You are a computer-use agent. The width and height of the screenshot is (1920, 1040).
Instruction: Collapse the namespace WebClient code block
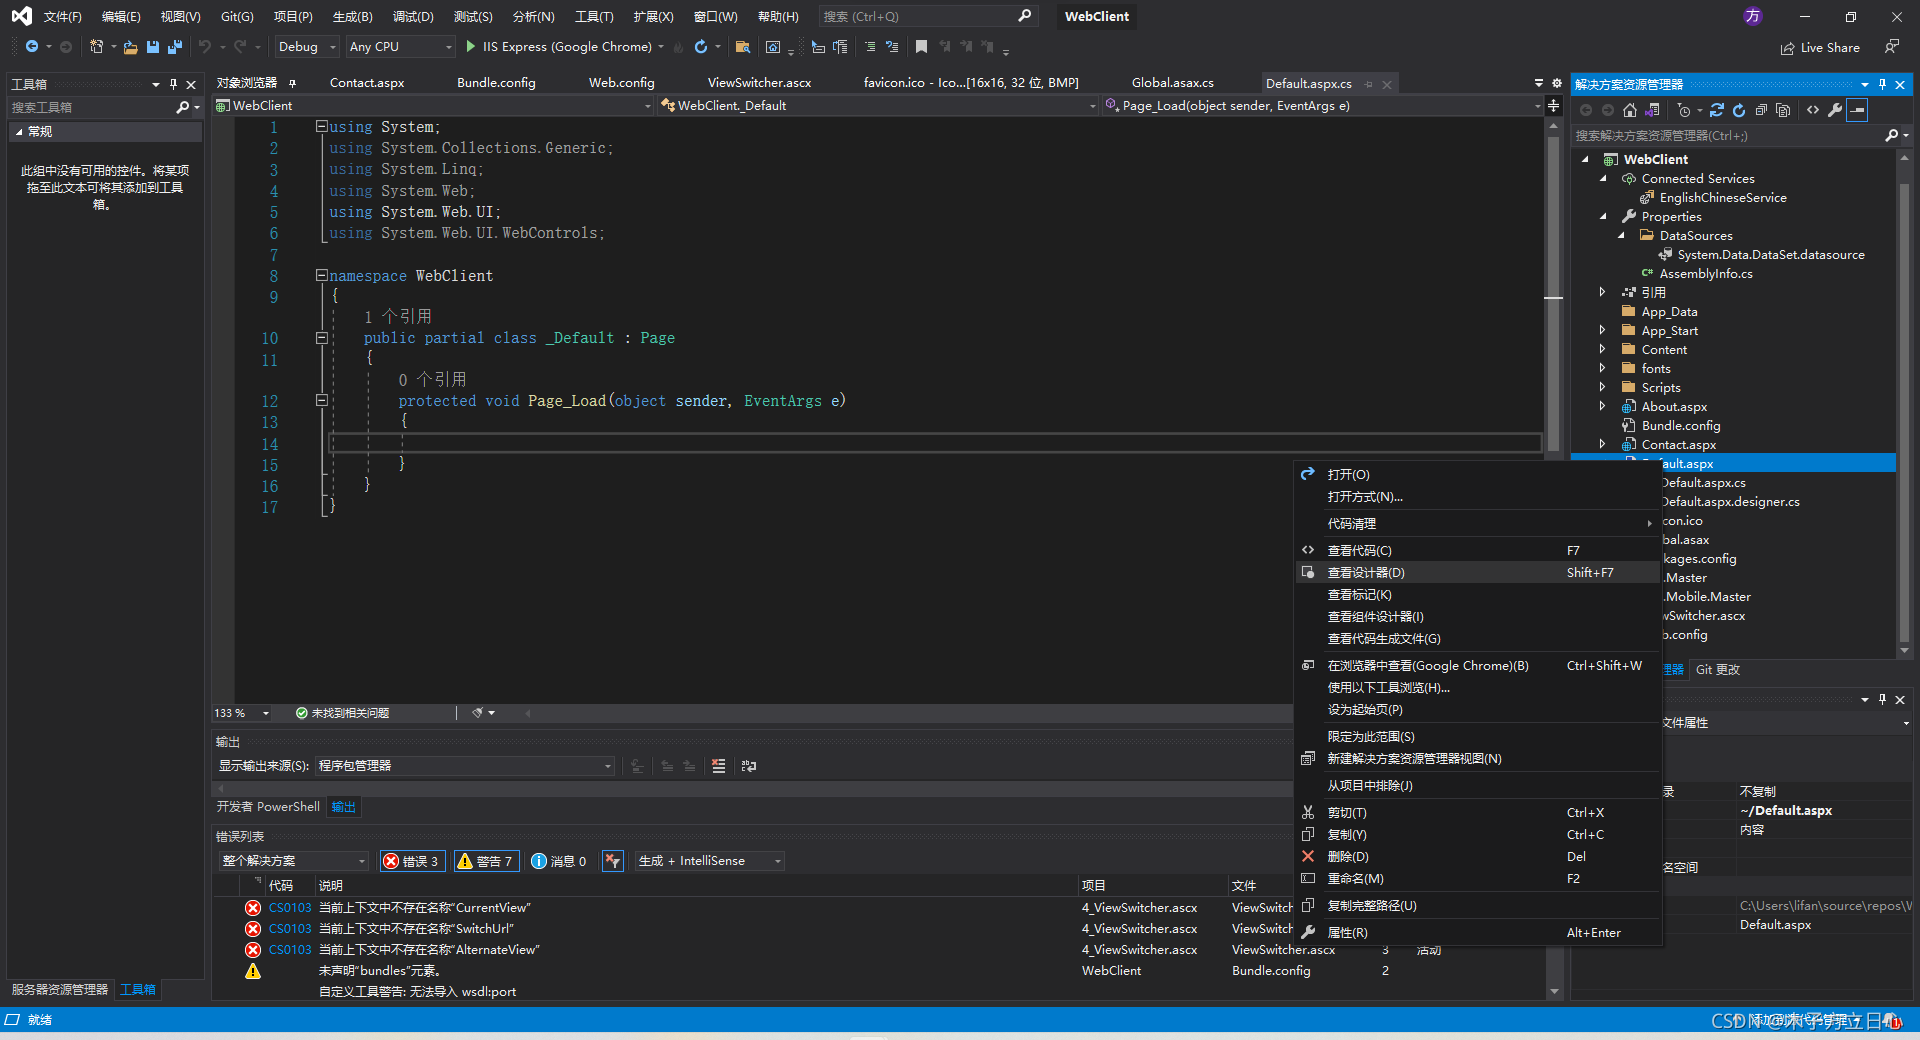coord(322,275)
